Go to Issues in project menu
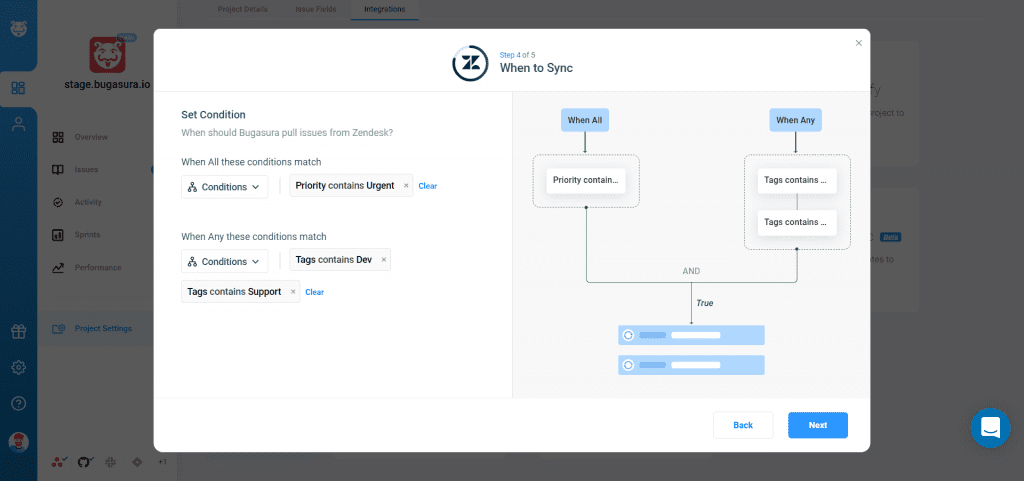This screenshot has height=481, width=1024. pyautogui.click(x=86, y=170)
